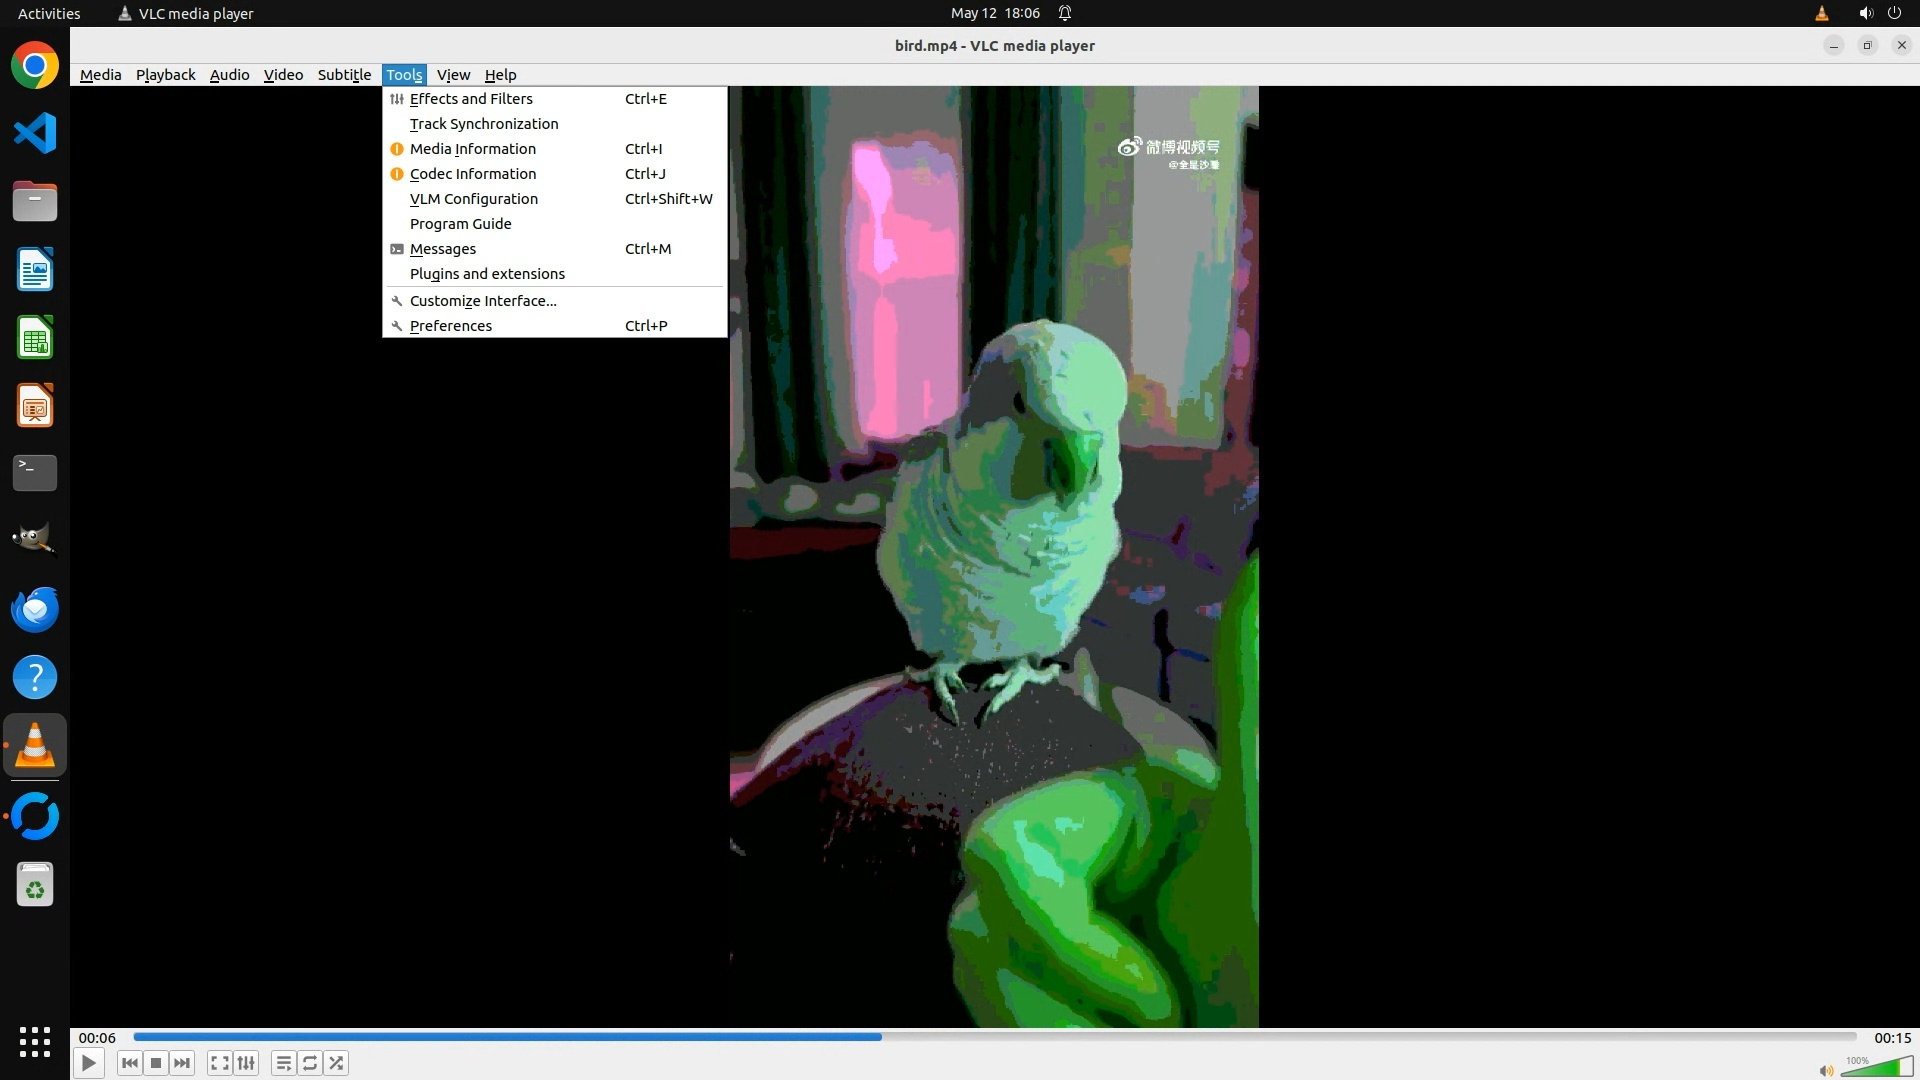Toggle fullscreen video mode
Screen dimensions: 1920x1080
220,1063
